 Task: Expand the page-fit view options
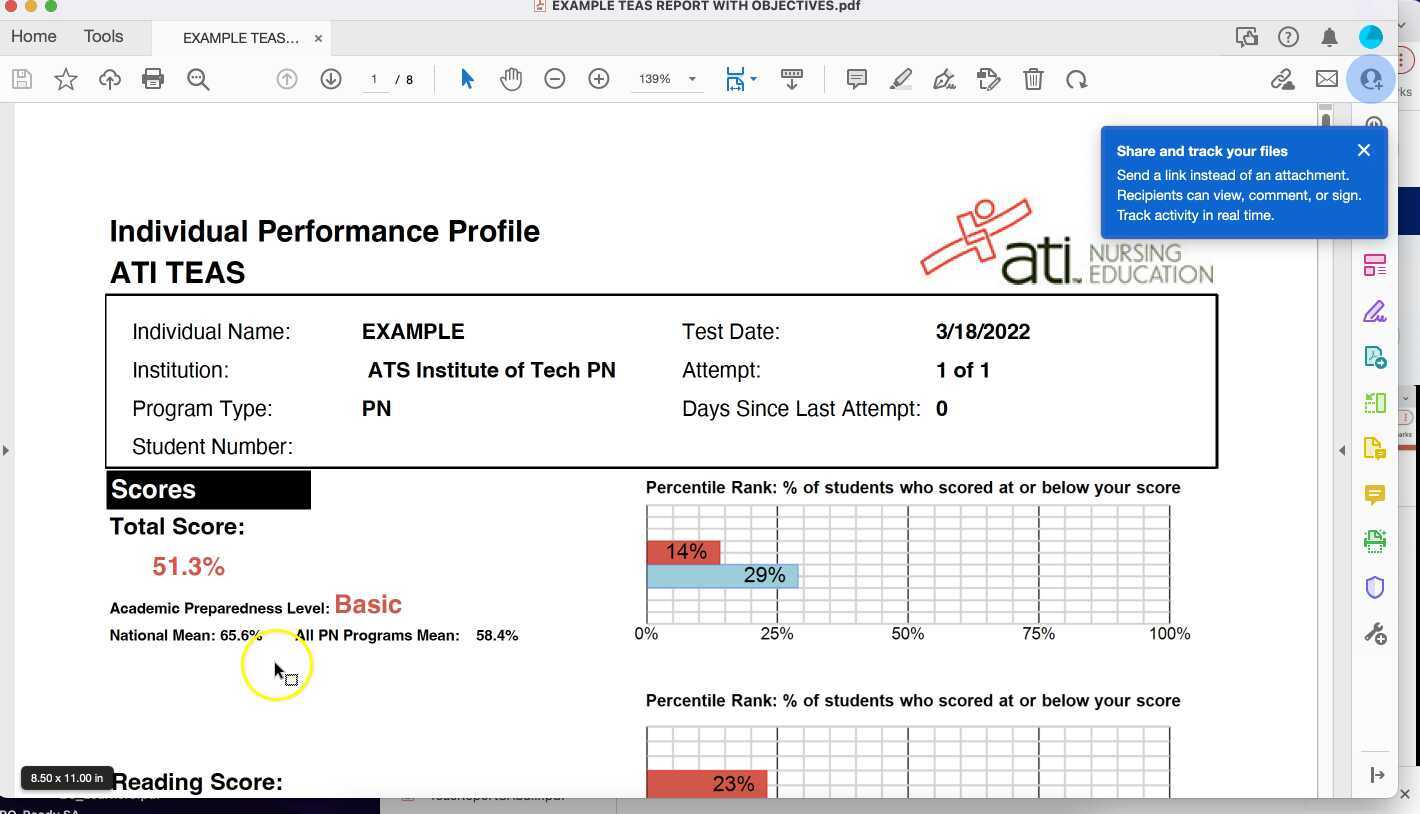(x=753, y=79)
